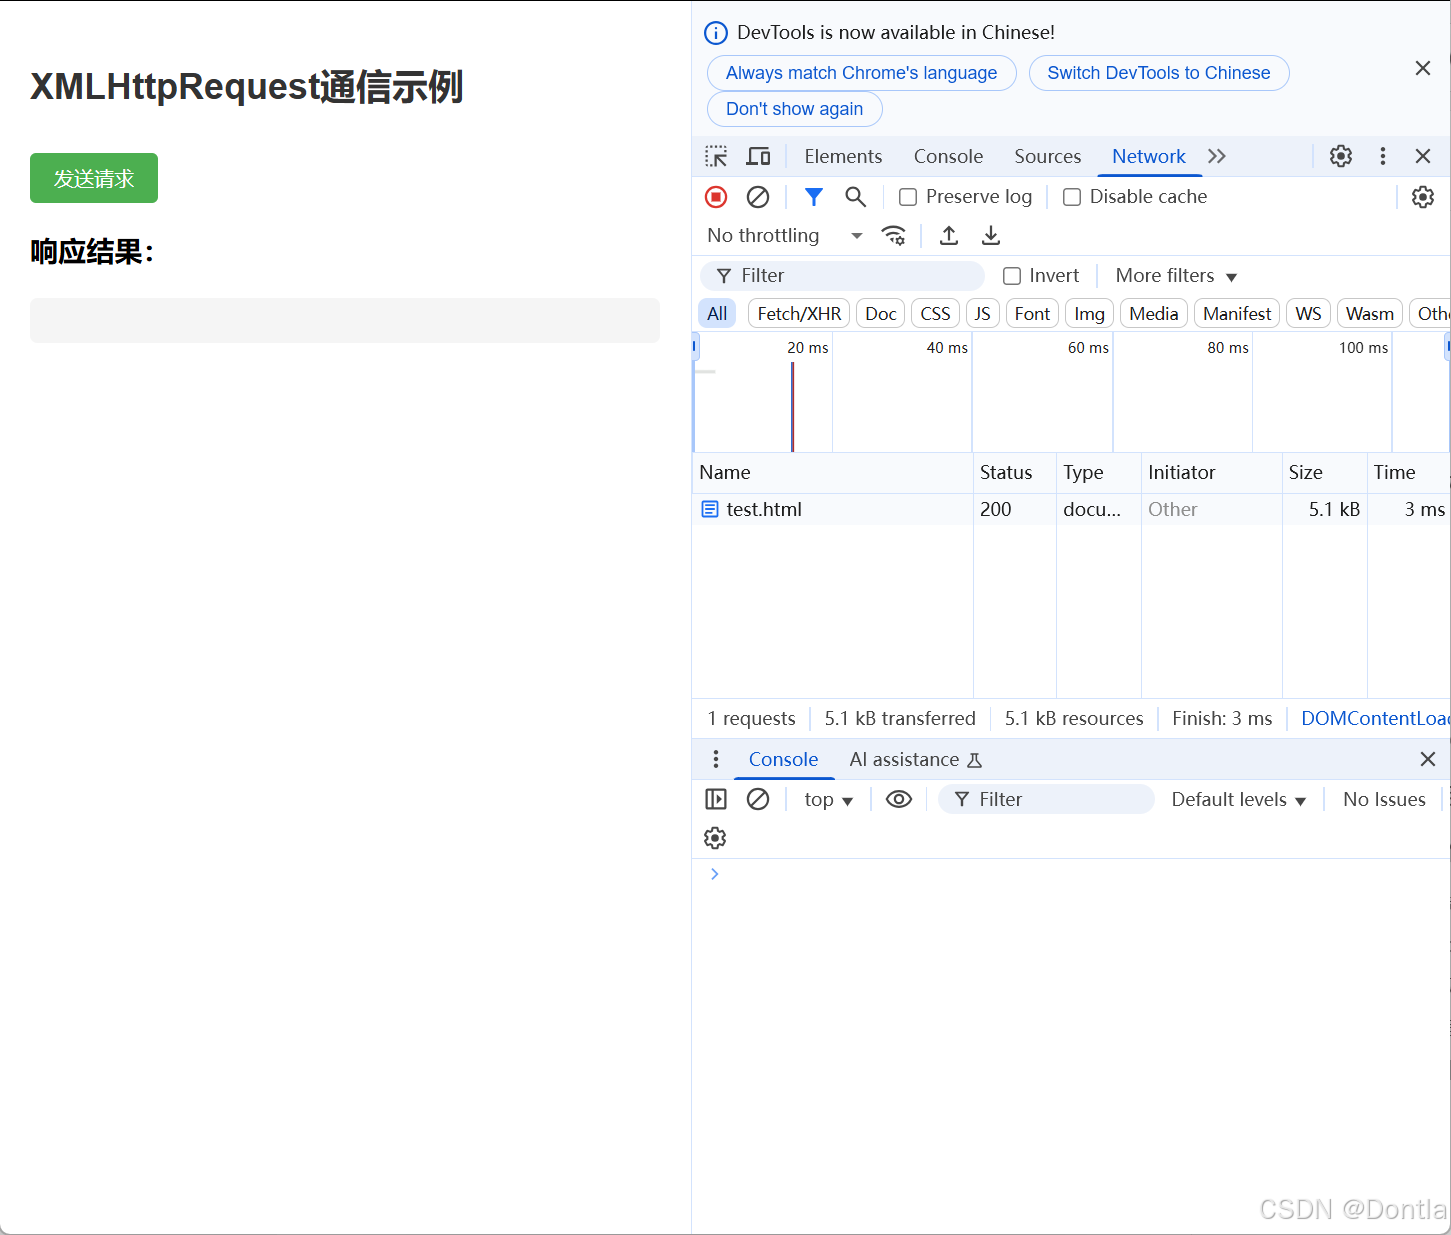This screenshot has width=1451, height=1235.
Task: Enable the Preserve log checkbox
Action: click(x=908, y=197)
